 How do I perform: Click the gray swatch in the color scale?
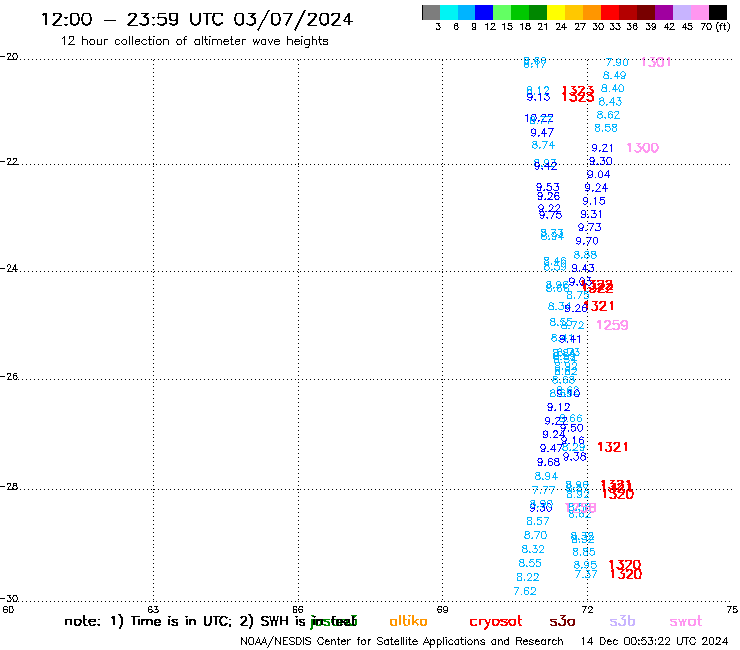tap(431, 12)
